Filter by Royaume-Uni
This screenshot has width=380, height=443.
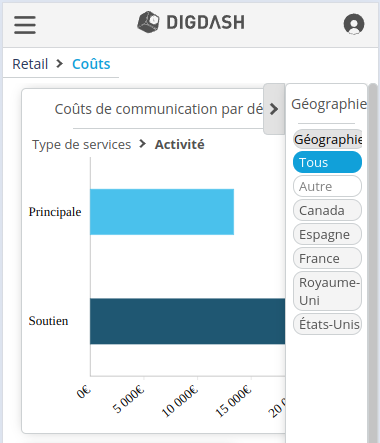327,291
